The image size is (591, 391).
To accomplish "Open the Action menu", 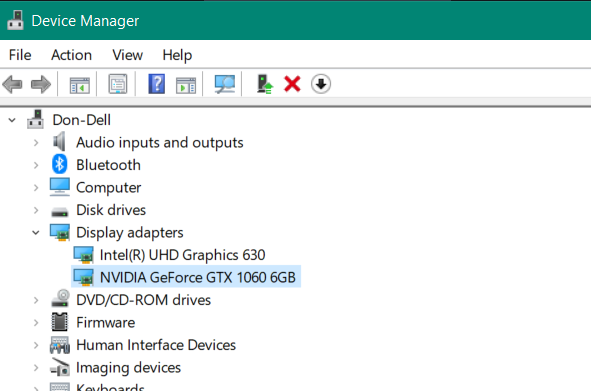I will pos(72,55).
